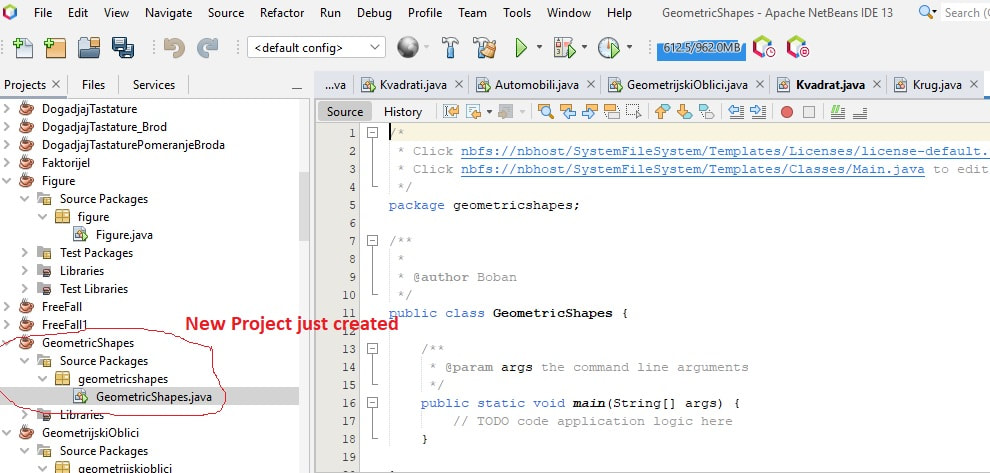Click the Source view button

[x=345, y=112]
